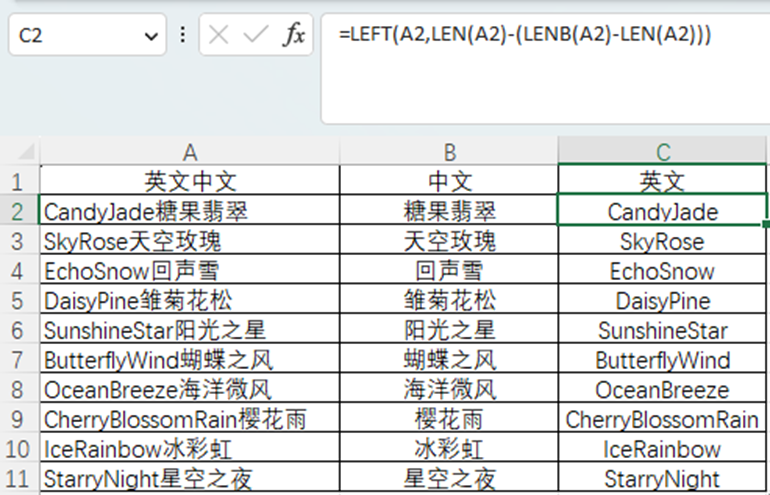Select cell SunshineStar in column C
Screen dimensions: 770x495
pyautogui.click(x=662, y=330)
